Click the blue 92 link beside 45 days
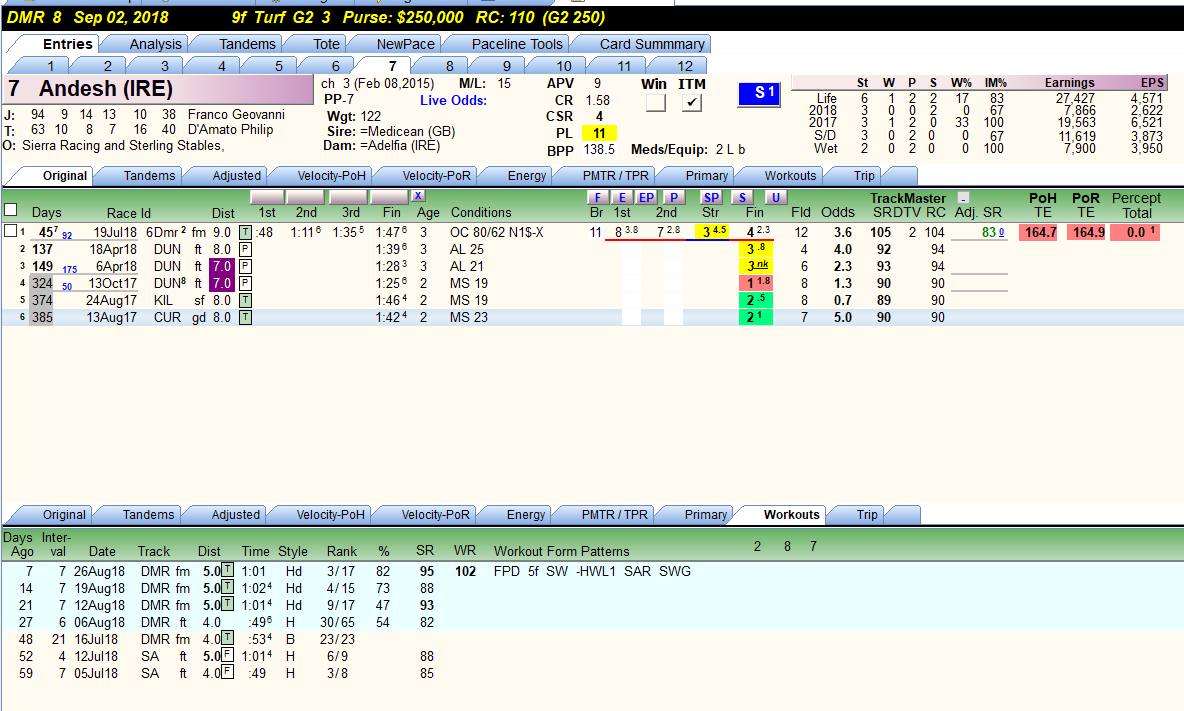 [x=67, y=235]
